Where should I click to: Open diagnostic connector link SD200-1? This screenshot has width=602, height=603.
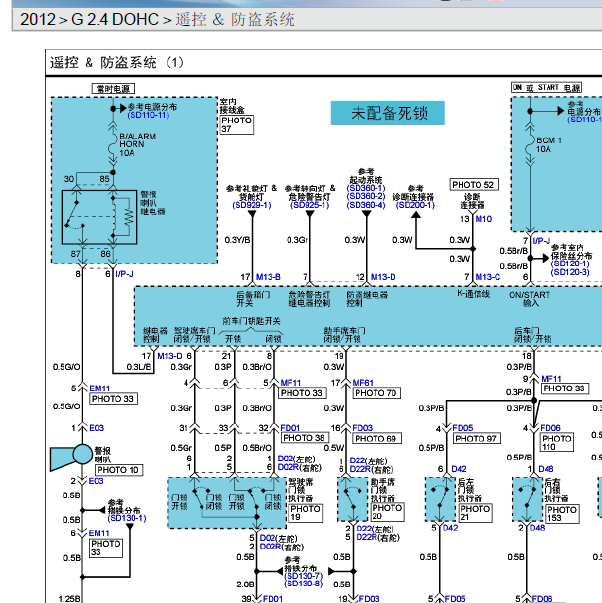(x=415, y=205)
